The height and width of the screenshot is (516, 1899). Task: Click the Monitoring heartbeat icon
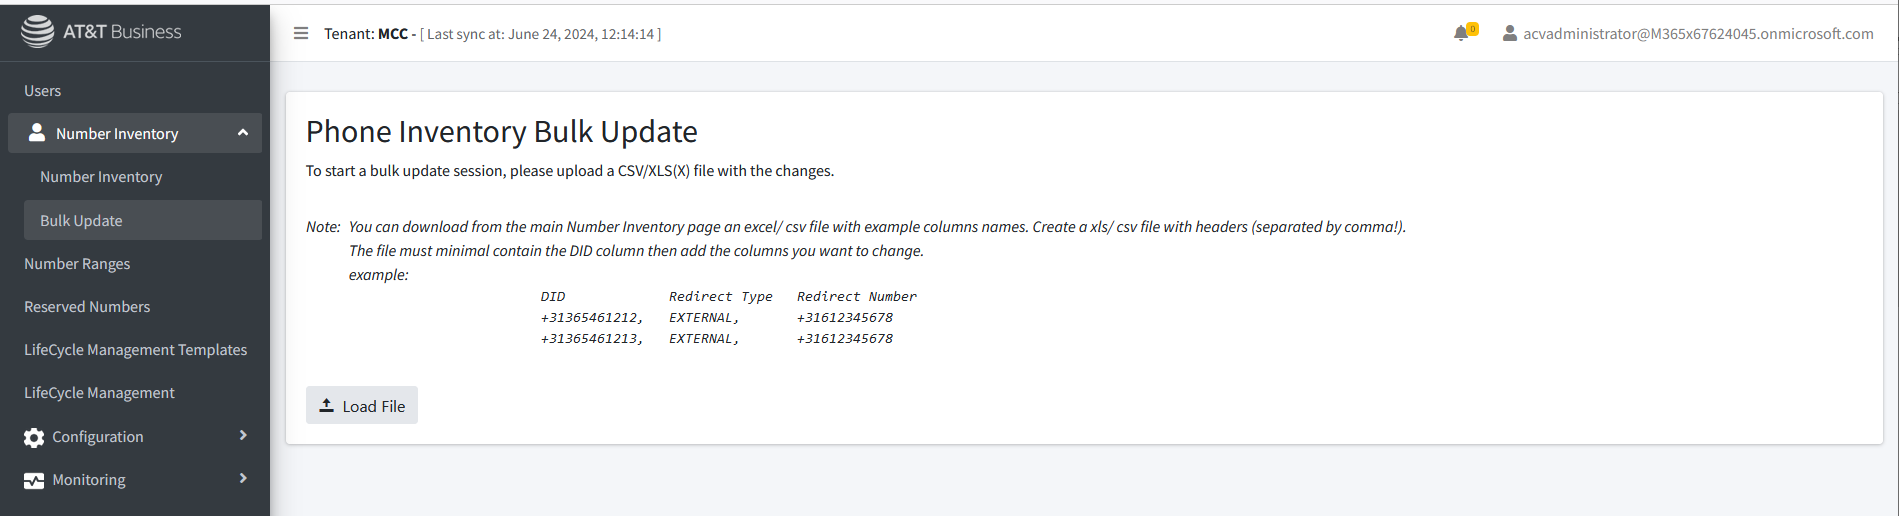tap(34, 480)
